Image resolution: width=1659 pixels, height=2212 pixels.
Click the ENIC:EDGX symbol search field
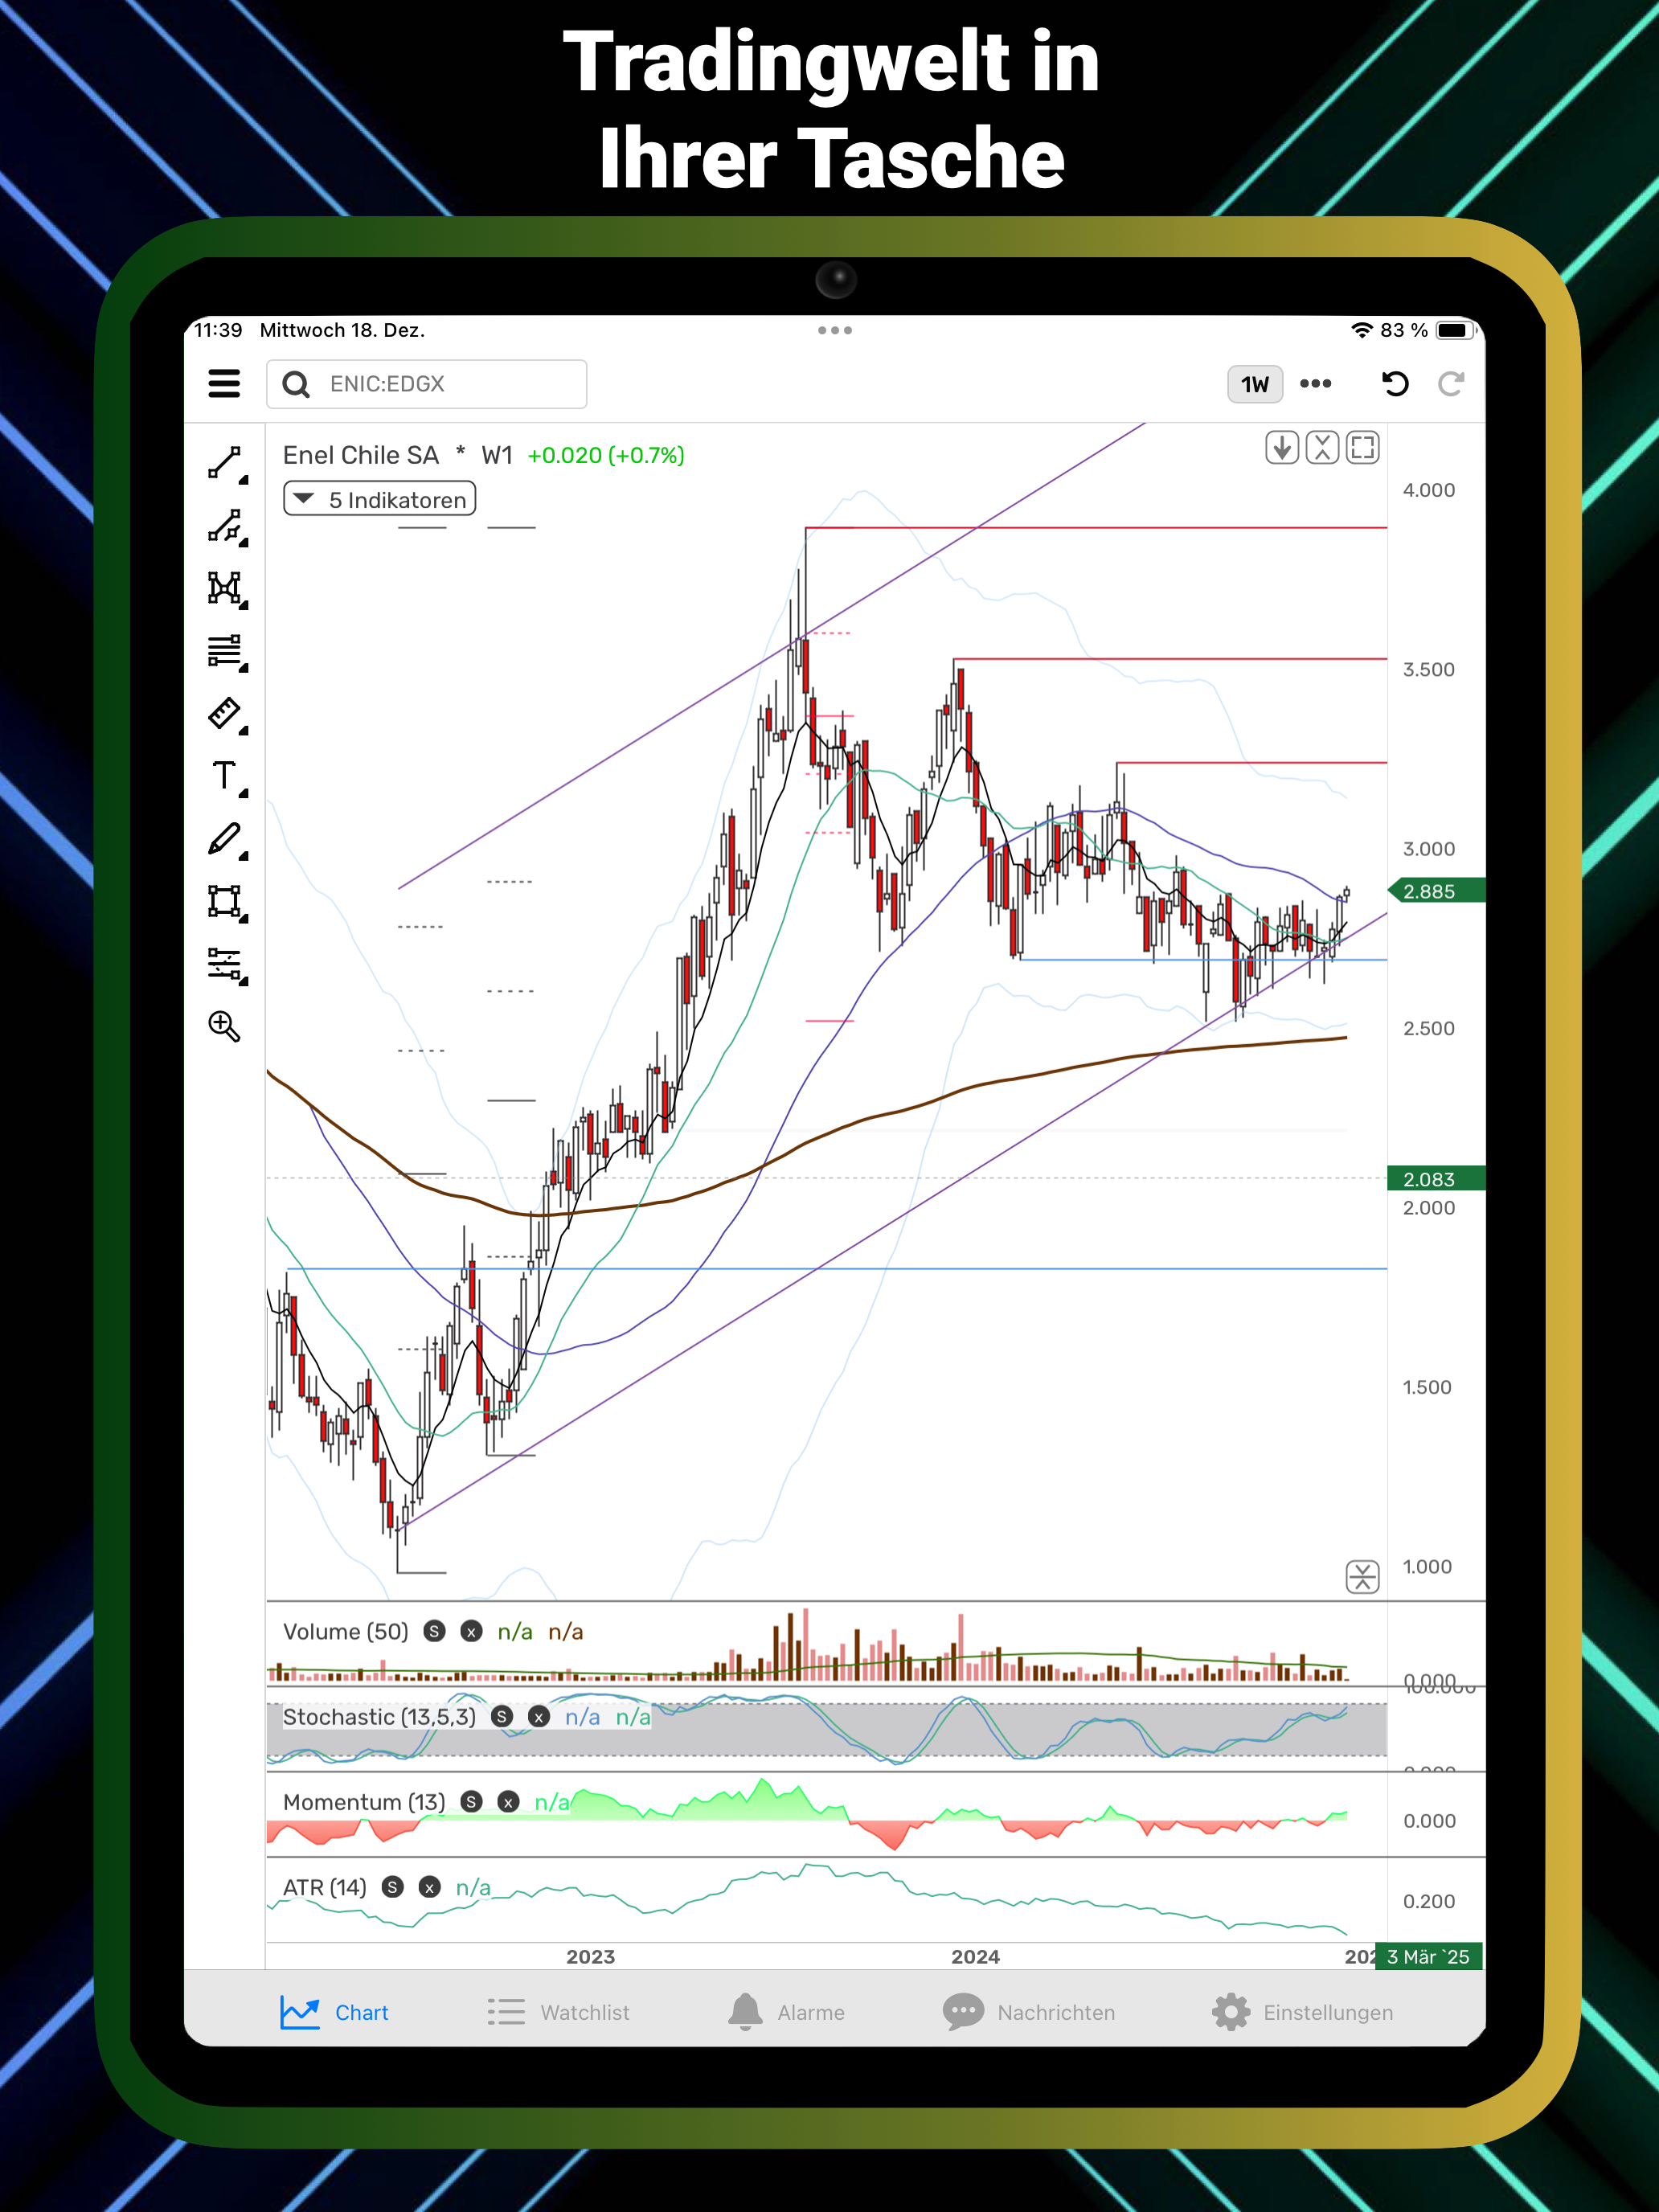coord(426,384)
